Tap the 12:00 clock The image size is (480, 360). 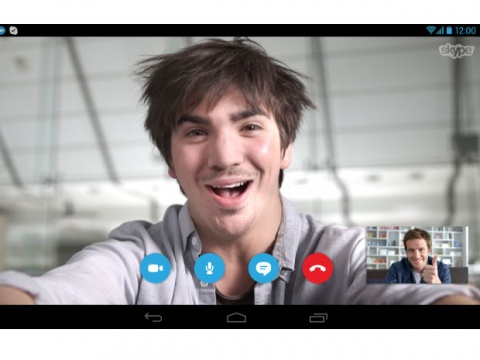point(465,31)
